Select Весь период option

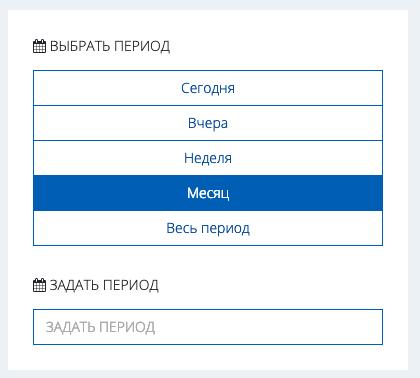208,228
